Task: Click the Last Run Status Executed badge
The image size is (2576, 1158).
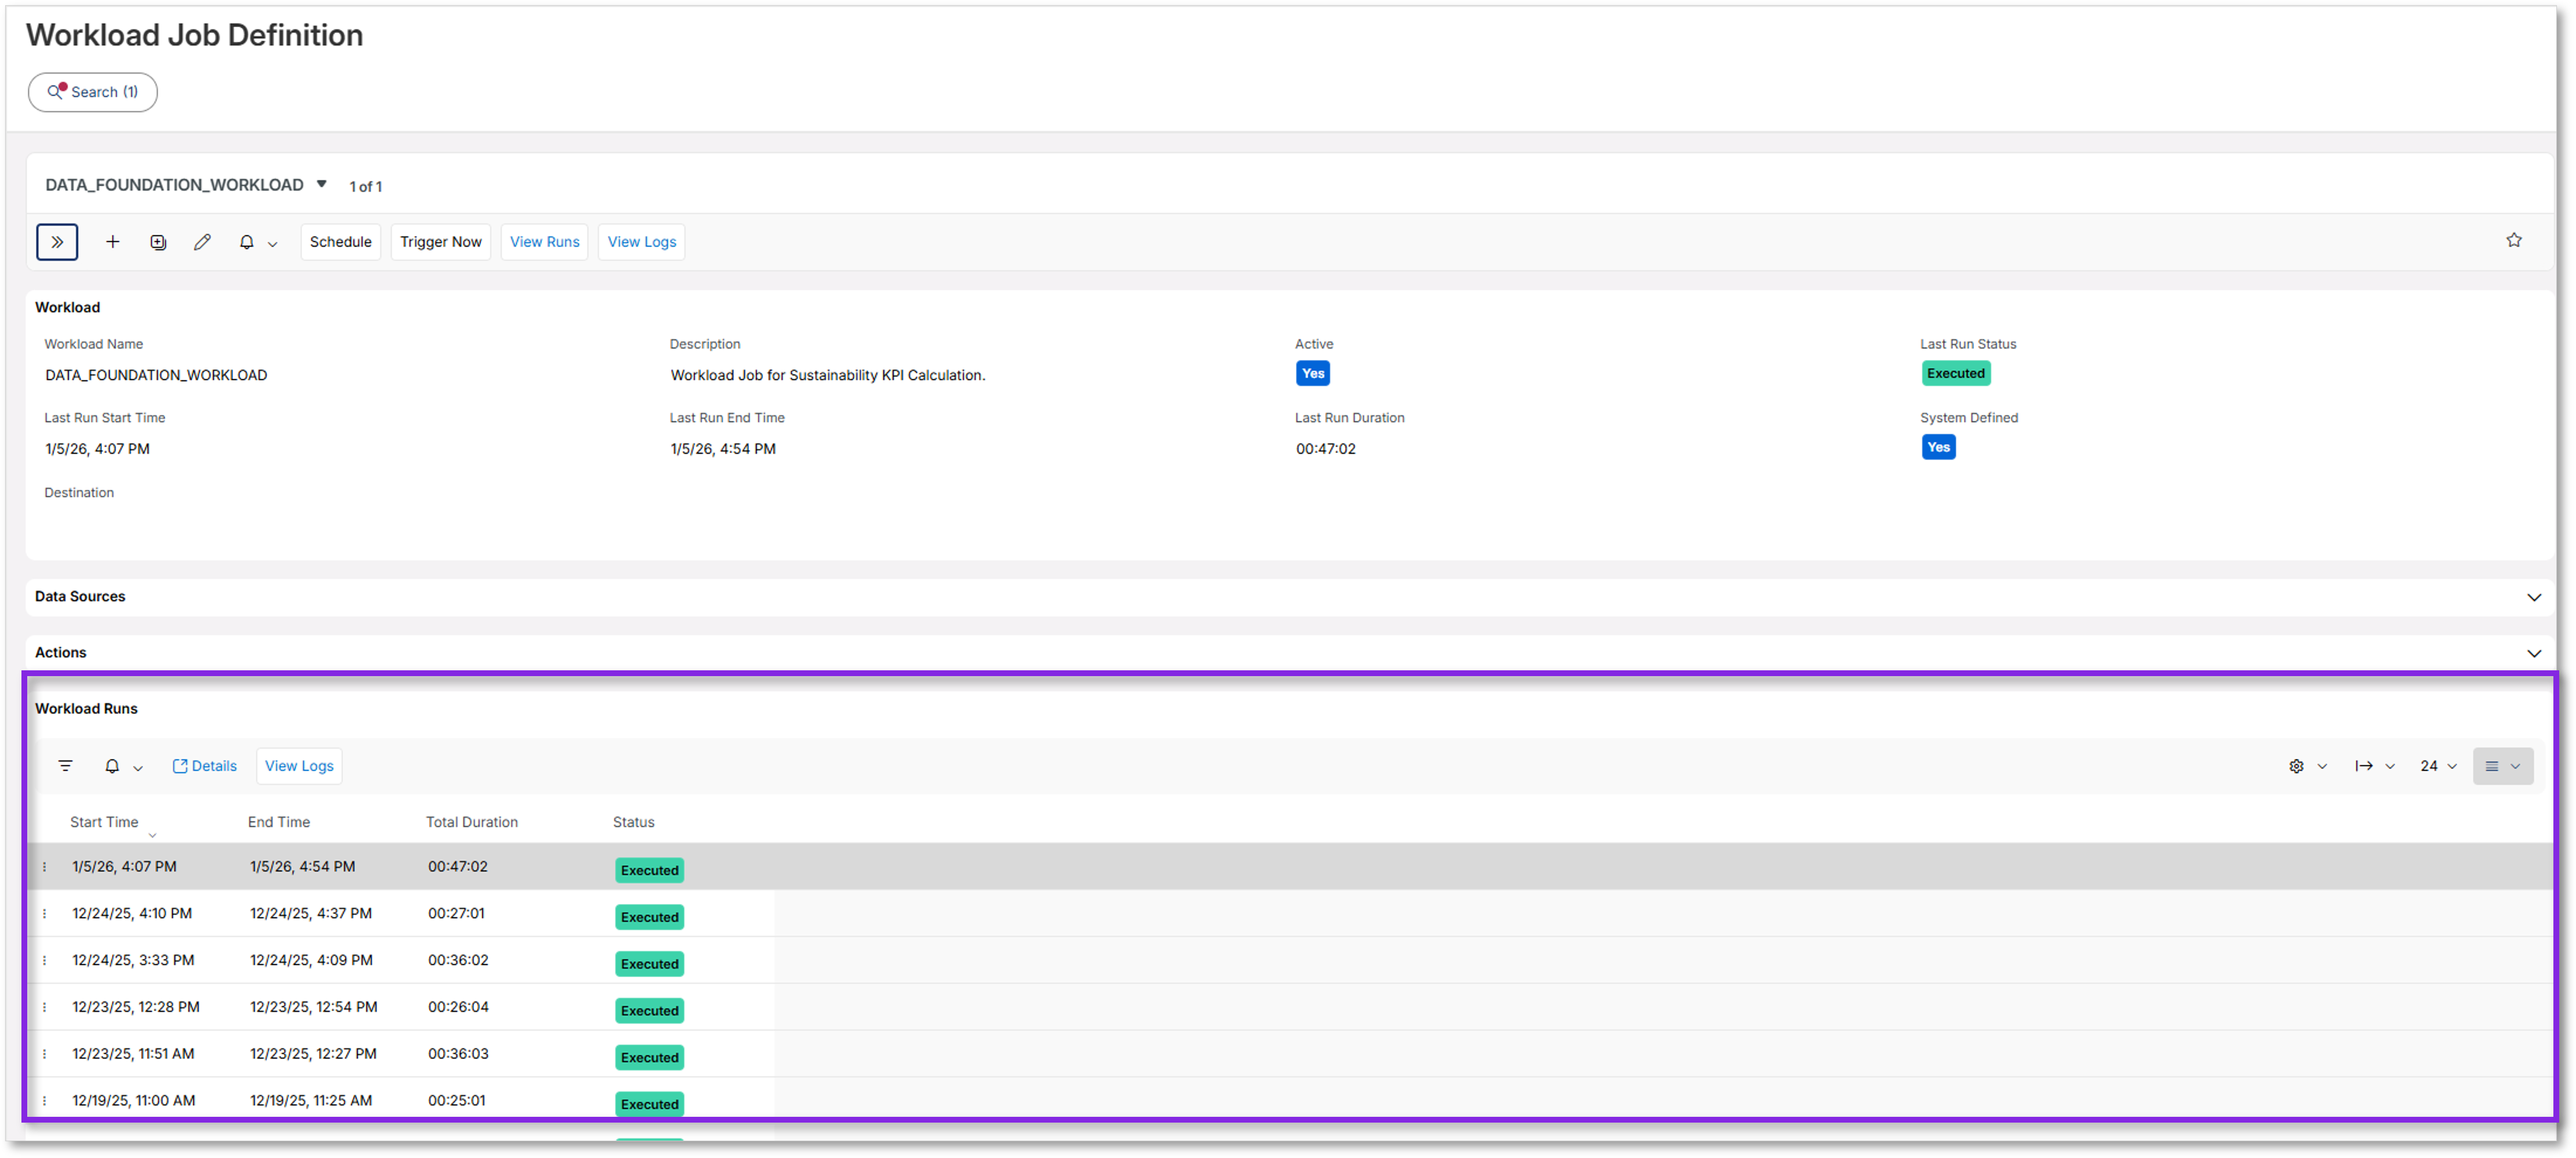Action: pos(1955,373)
